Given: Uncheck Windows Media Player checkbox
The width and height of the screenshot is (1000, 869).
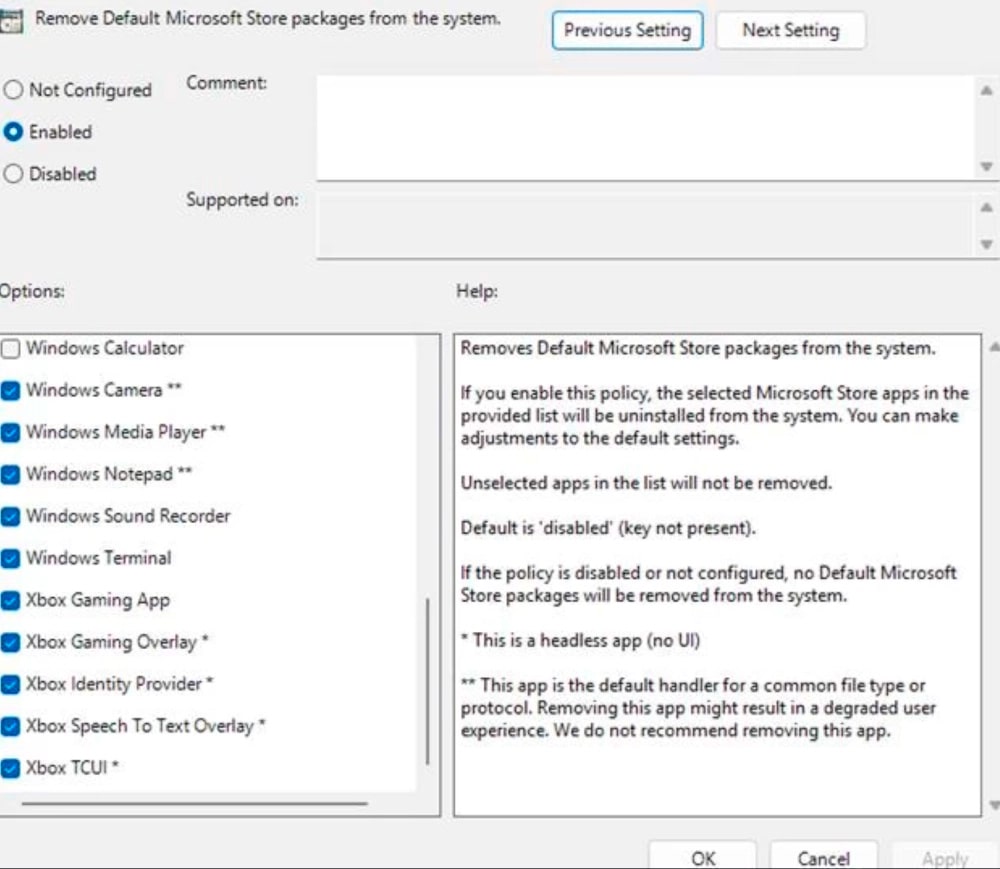Looking at the screenshot, I should (x=11, y=433).
